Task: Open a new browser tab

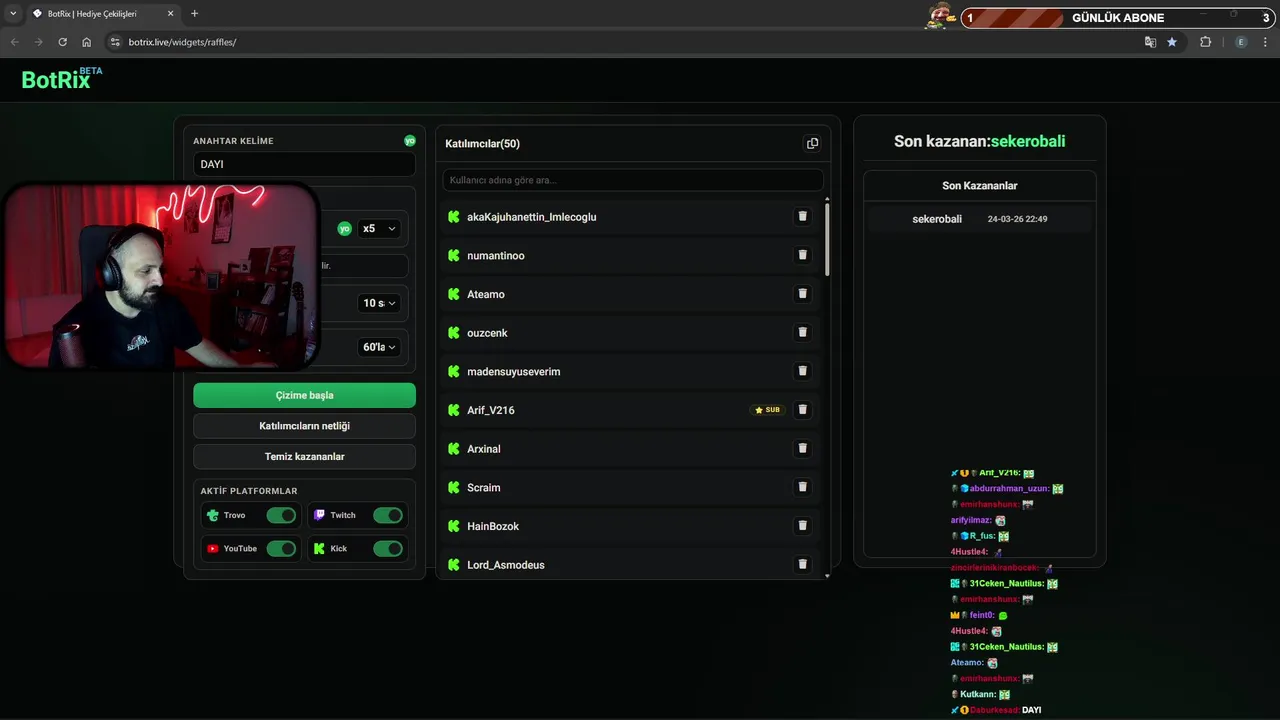Action: tap(194, 14)
